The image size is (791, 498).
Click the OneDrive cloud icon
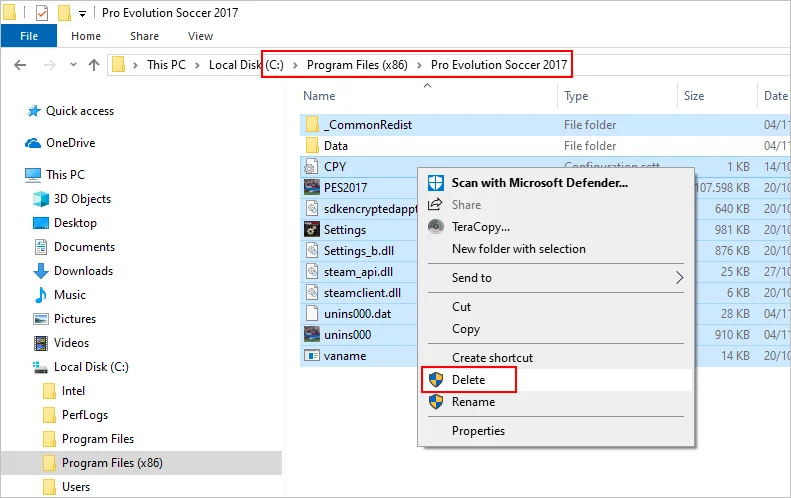(x=33, y=143)
